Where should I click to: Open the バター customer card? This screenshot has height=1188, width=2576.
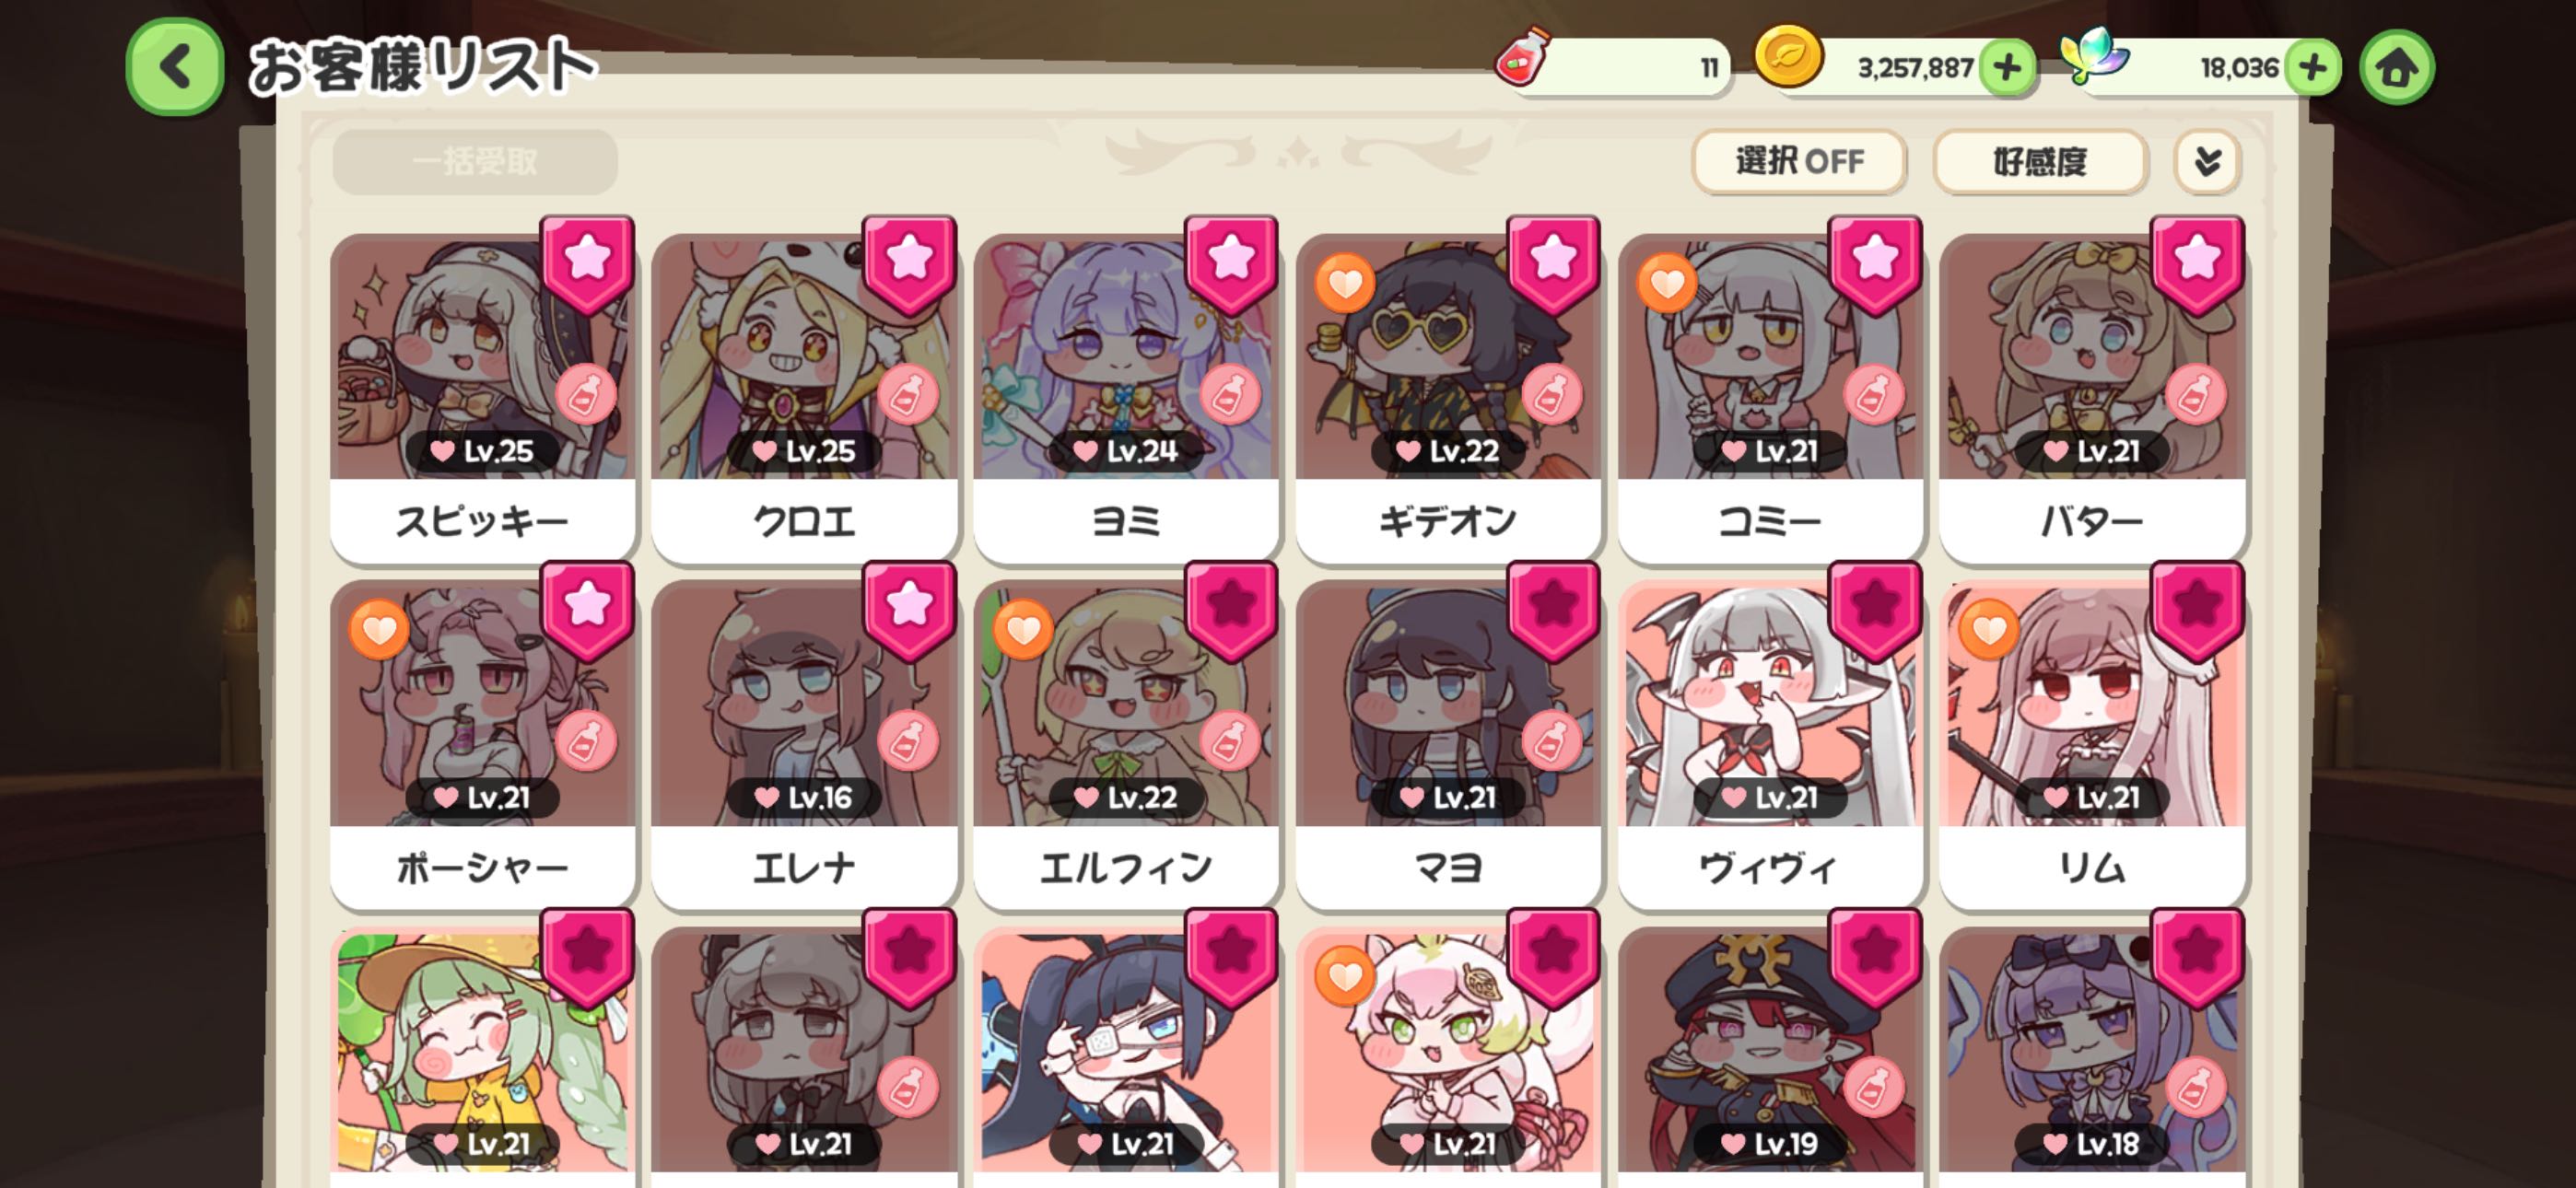tap(2092, 398)
